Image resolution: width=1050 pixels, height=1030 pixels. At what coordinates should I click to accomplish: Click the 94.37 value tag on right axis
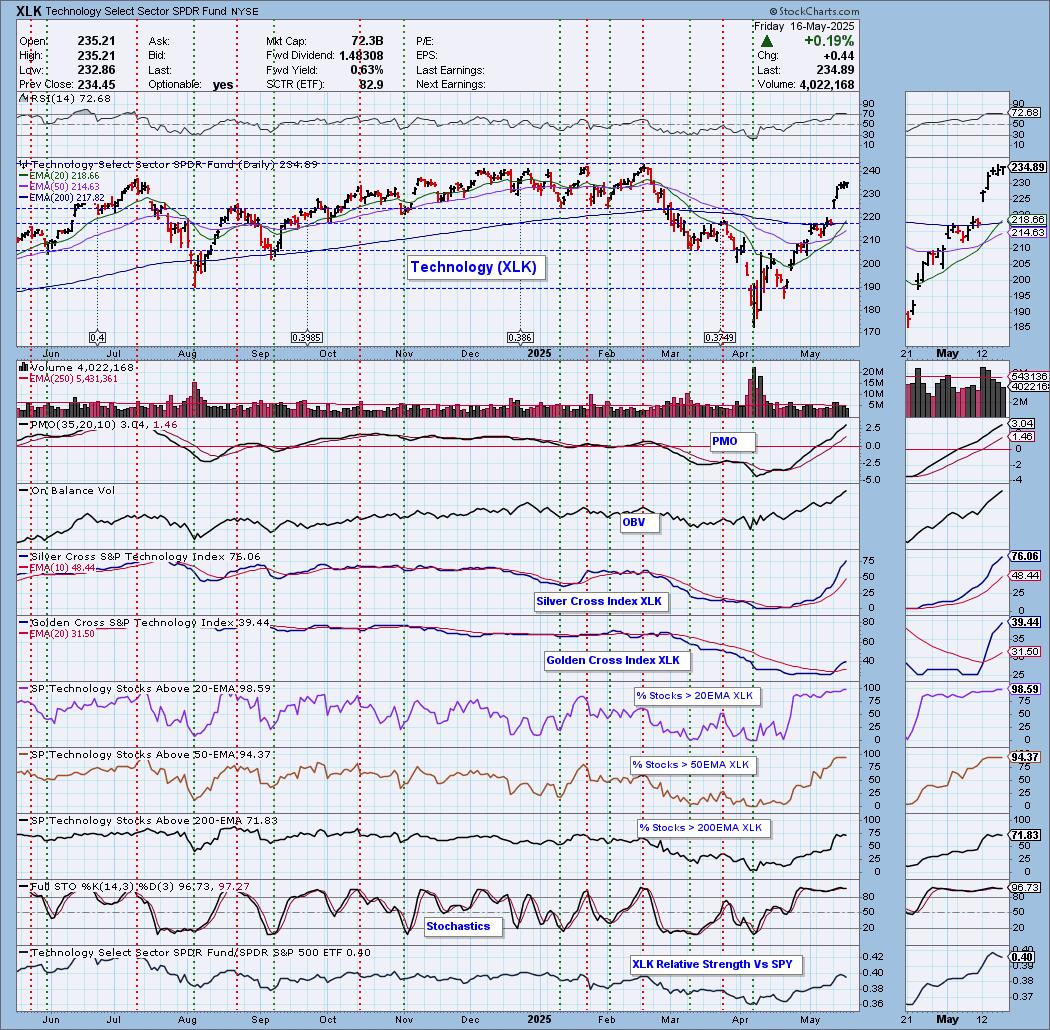click(1025, 757)
